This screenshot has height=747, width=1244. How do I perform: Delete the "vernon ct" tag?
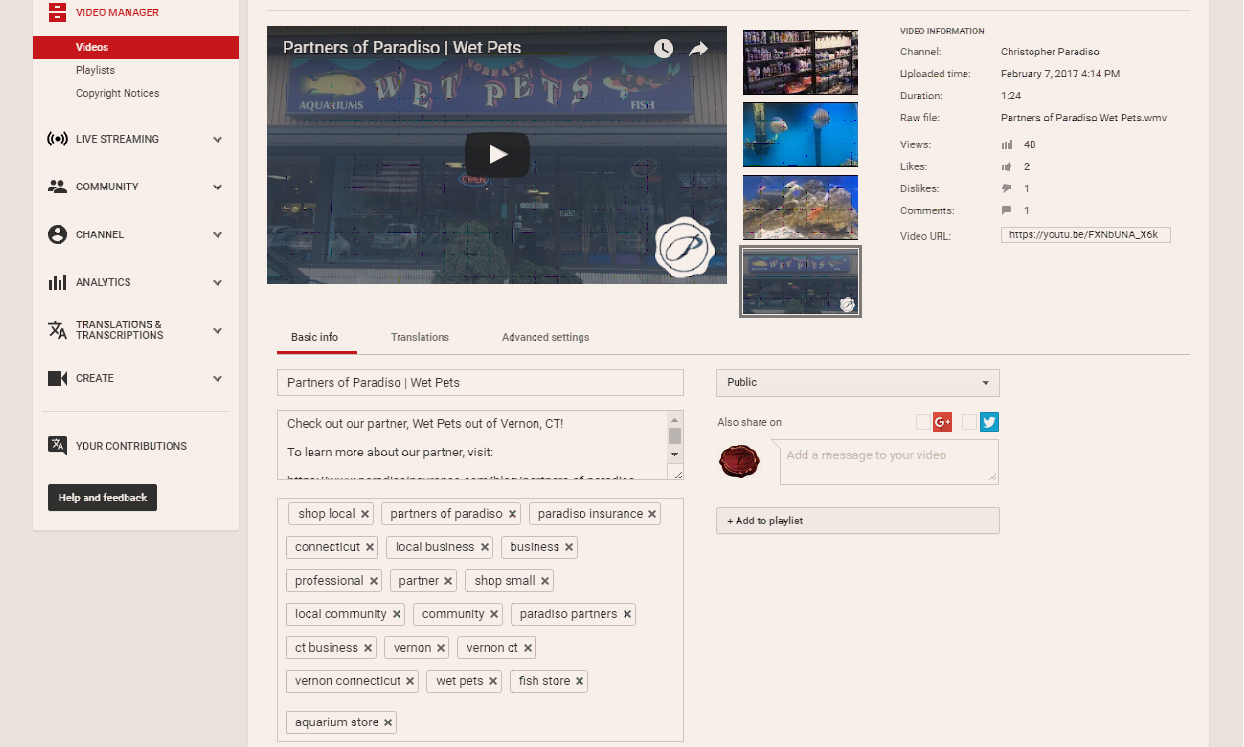528,648
